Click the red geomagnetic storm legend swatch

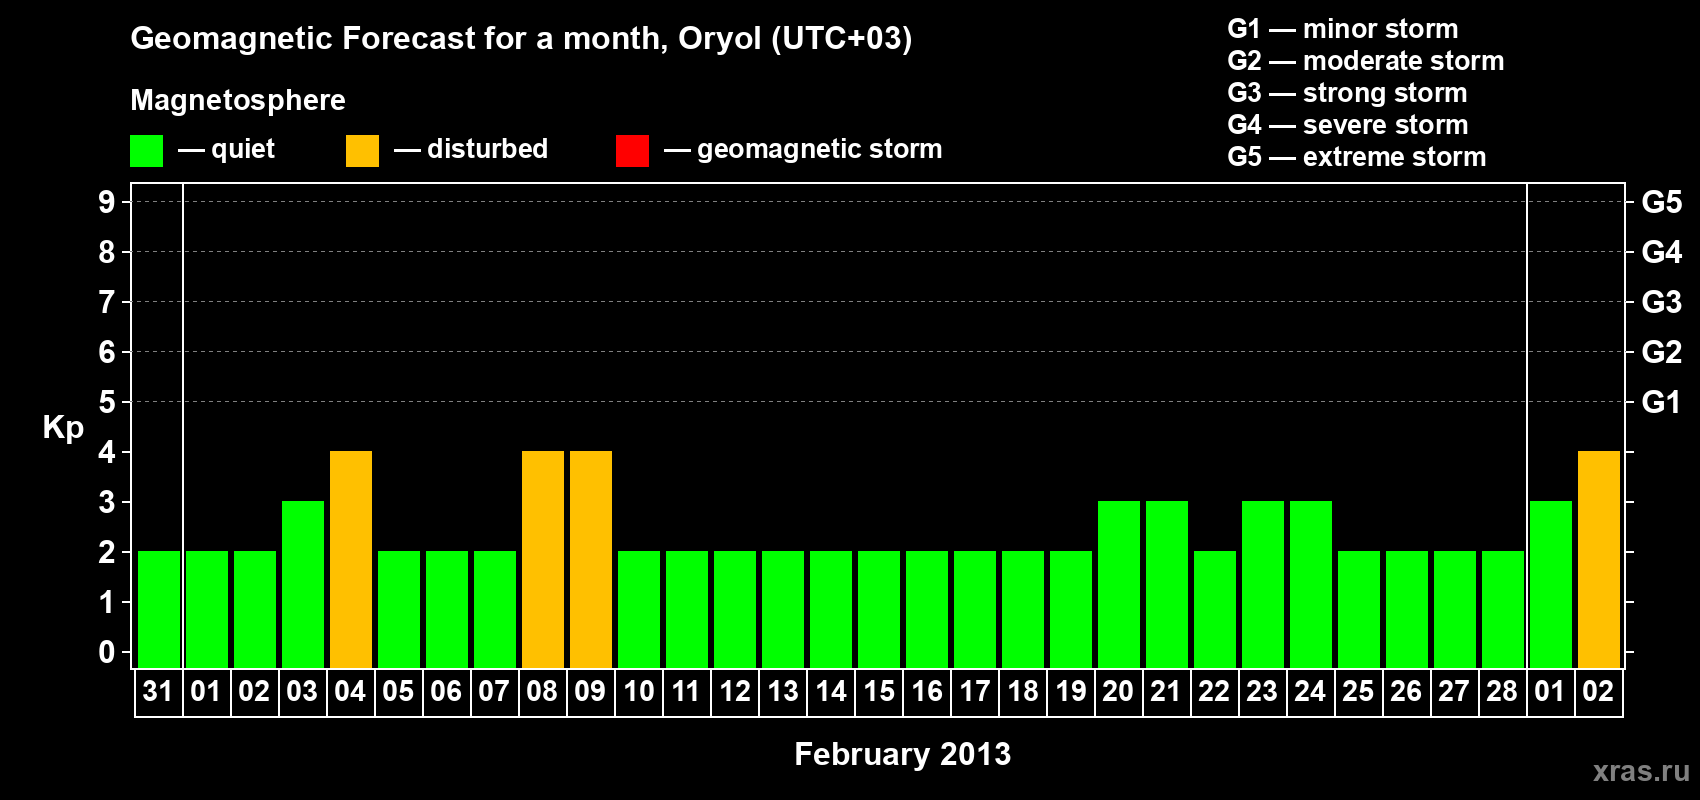point(632,151)
